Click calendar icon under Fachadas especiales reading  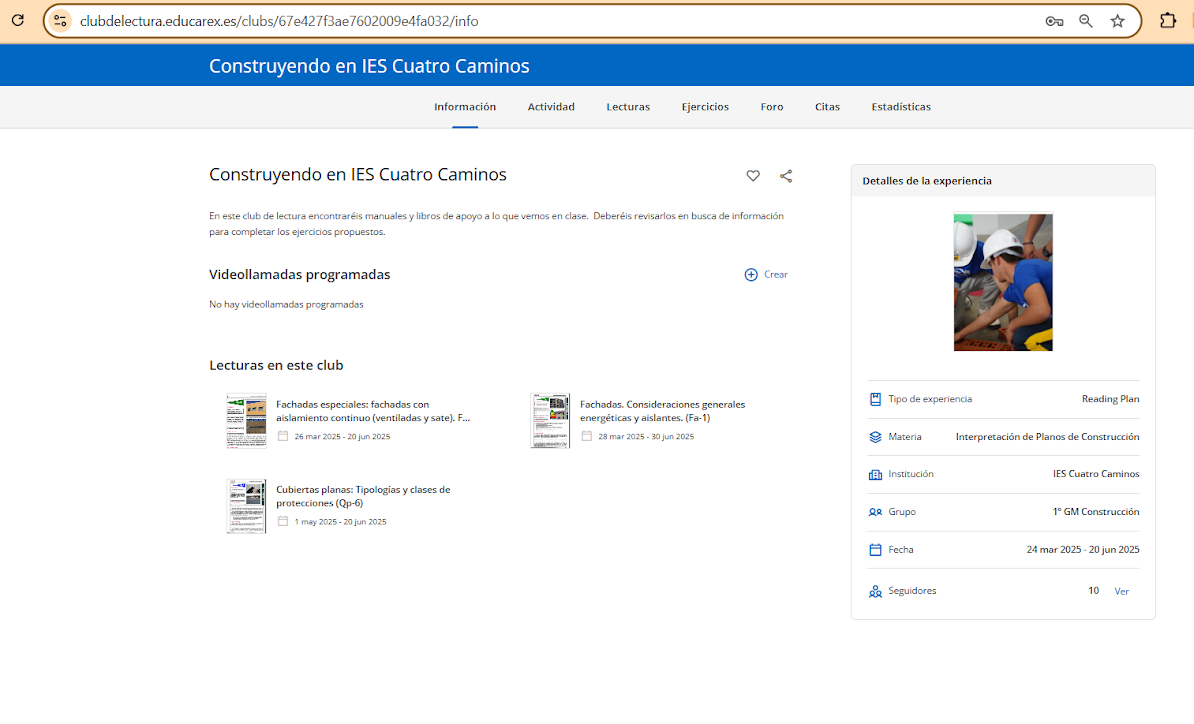pyautogui.click(x=283, y=436)
